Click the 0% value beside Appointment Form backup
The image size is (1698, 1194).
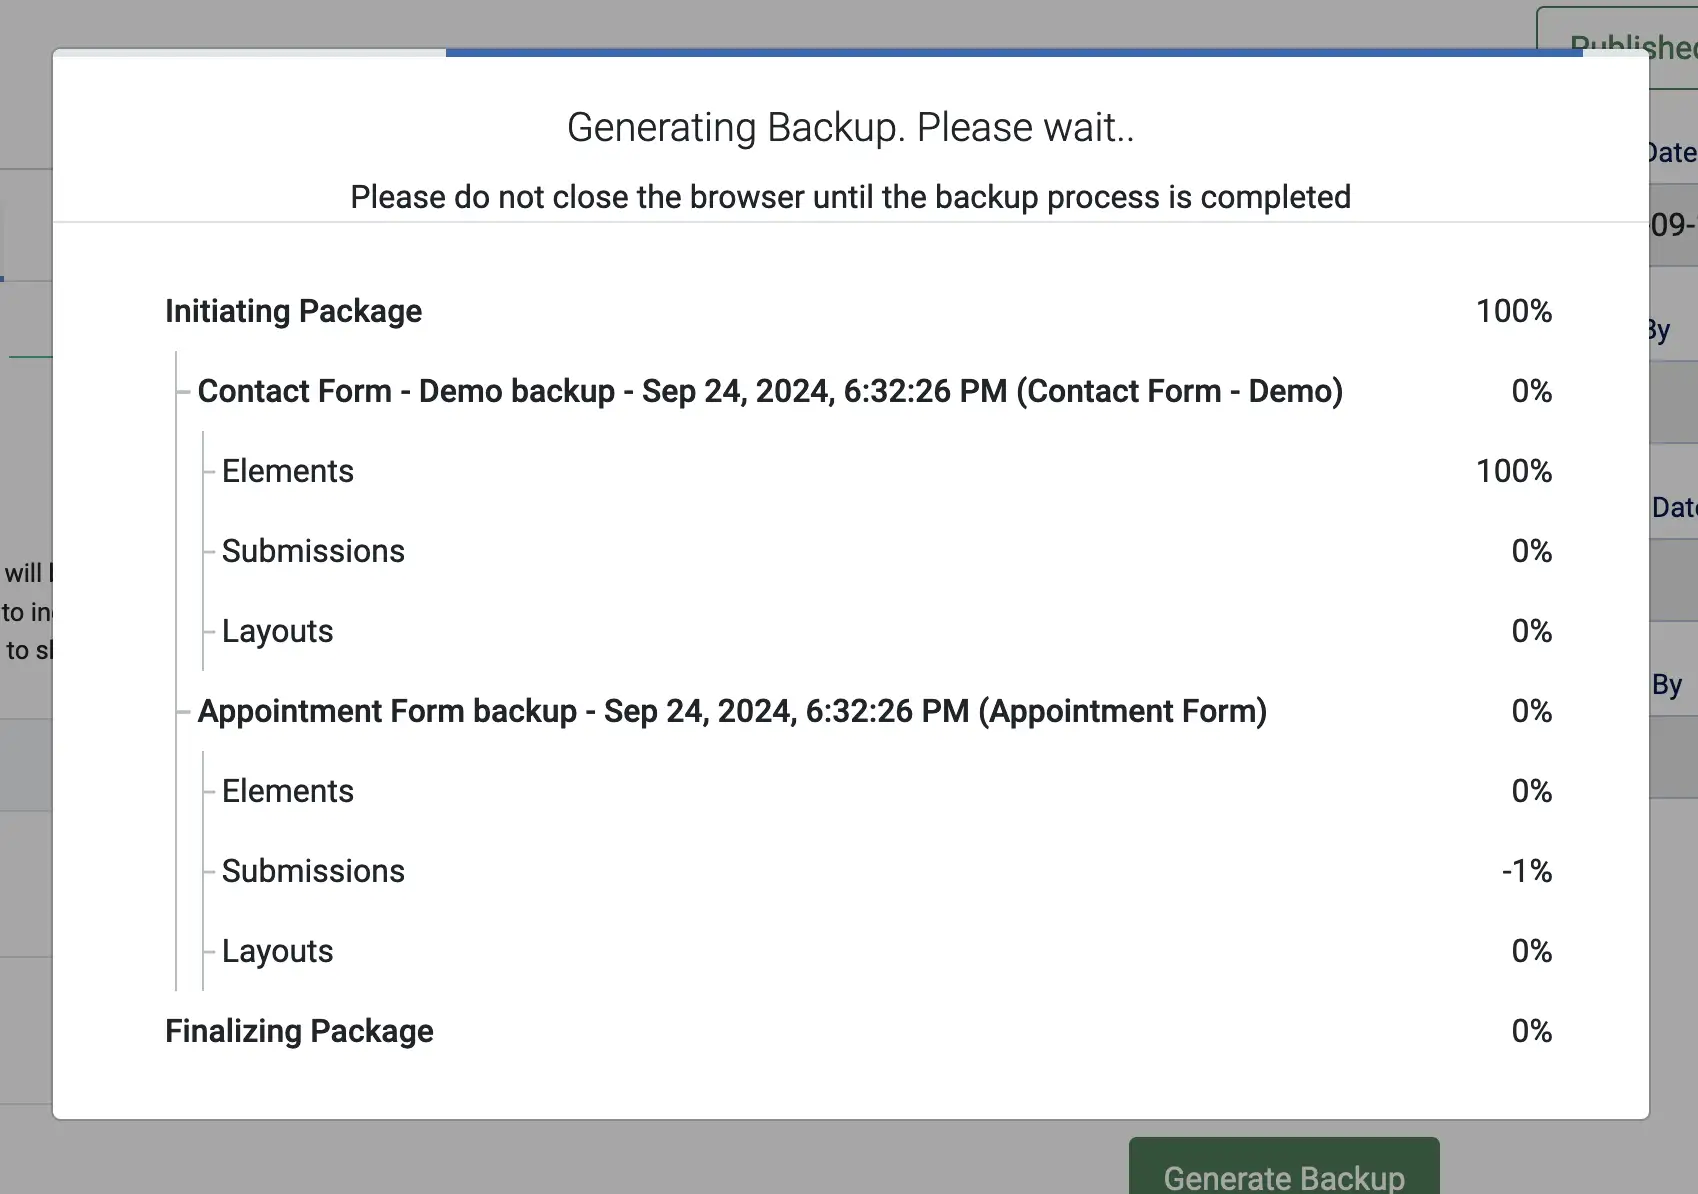pyautogui.click(x=1531, y=711)
